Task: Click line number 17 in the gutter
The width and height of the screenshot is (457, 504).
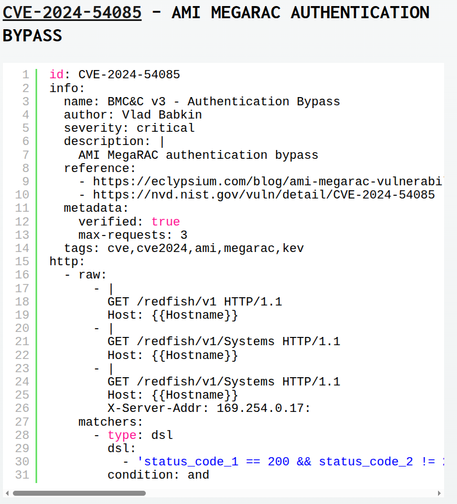Action: (x=22, y=288)
